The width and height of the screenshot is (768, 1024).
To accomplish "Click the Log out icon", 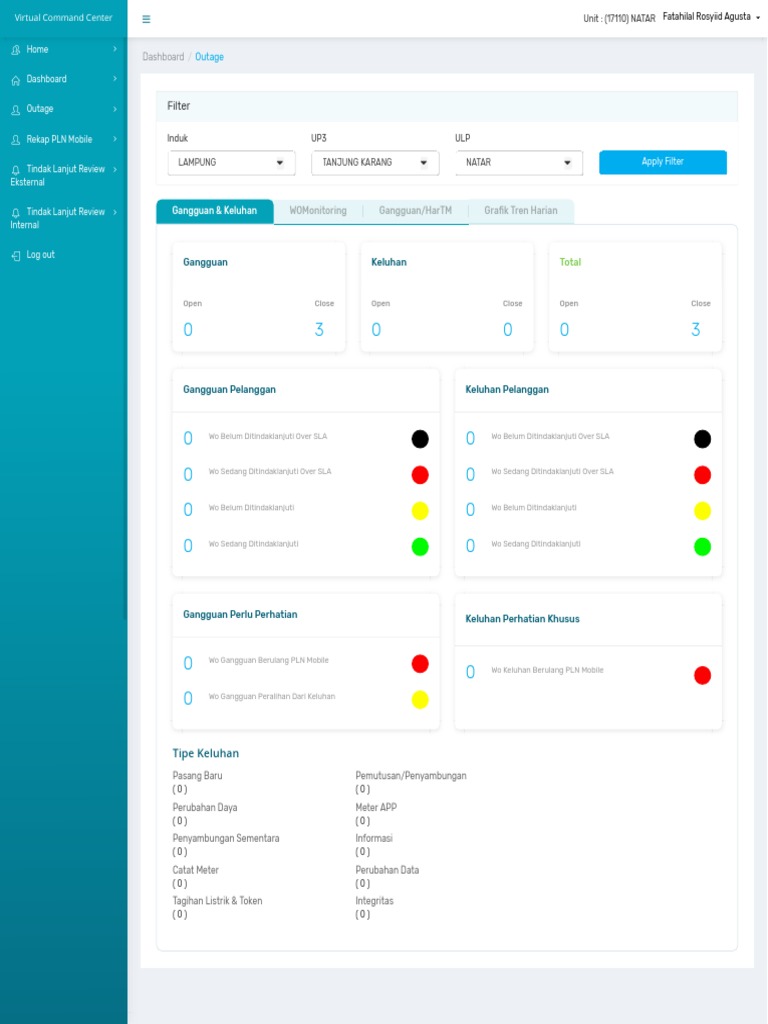I will pos(15,256).
